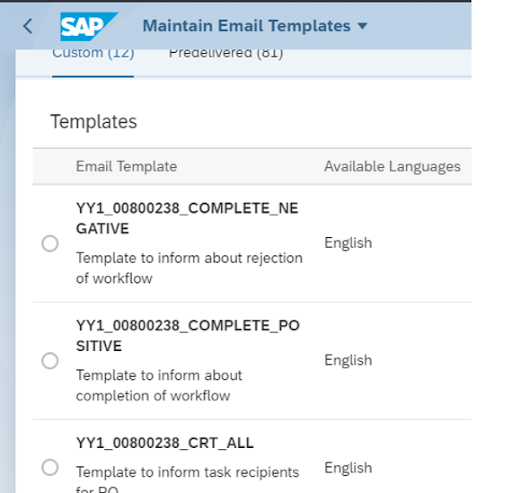Select the COMPLETE_NEGATIVE template radio button
This screenshot has height=493, width=512.
pos(50,243)
